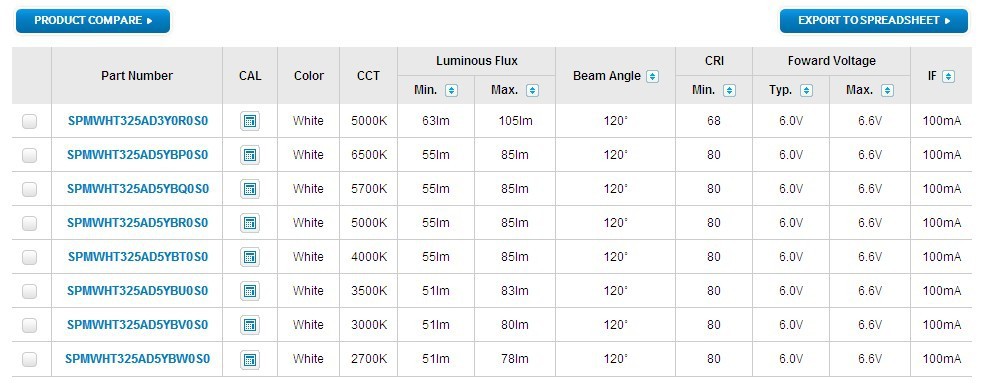This screenshot has height=387, width=989.
Task: Click CAL icon for SPMWHT325AD5YBV0S0
Action: point(250,325)
